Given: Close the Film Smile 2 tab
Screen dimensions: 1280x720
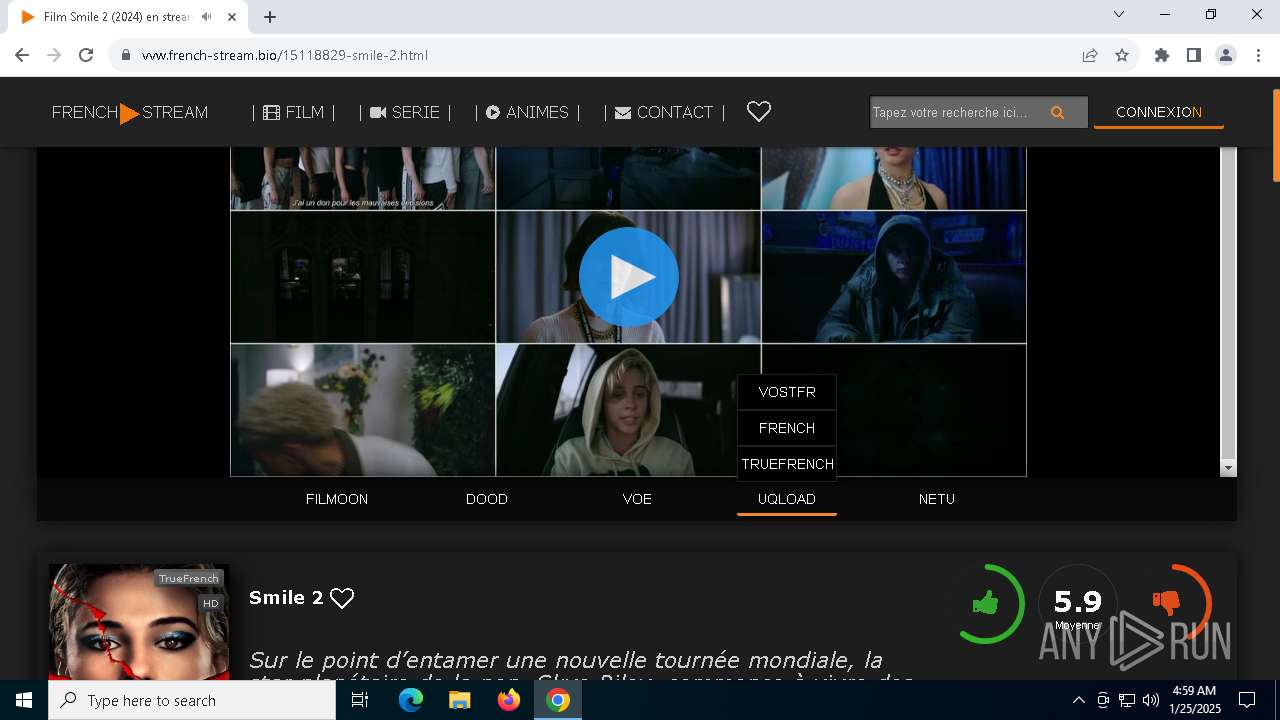Looking at the screenshot, I should (233, 17).
